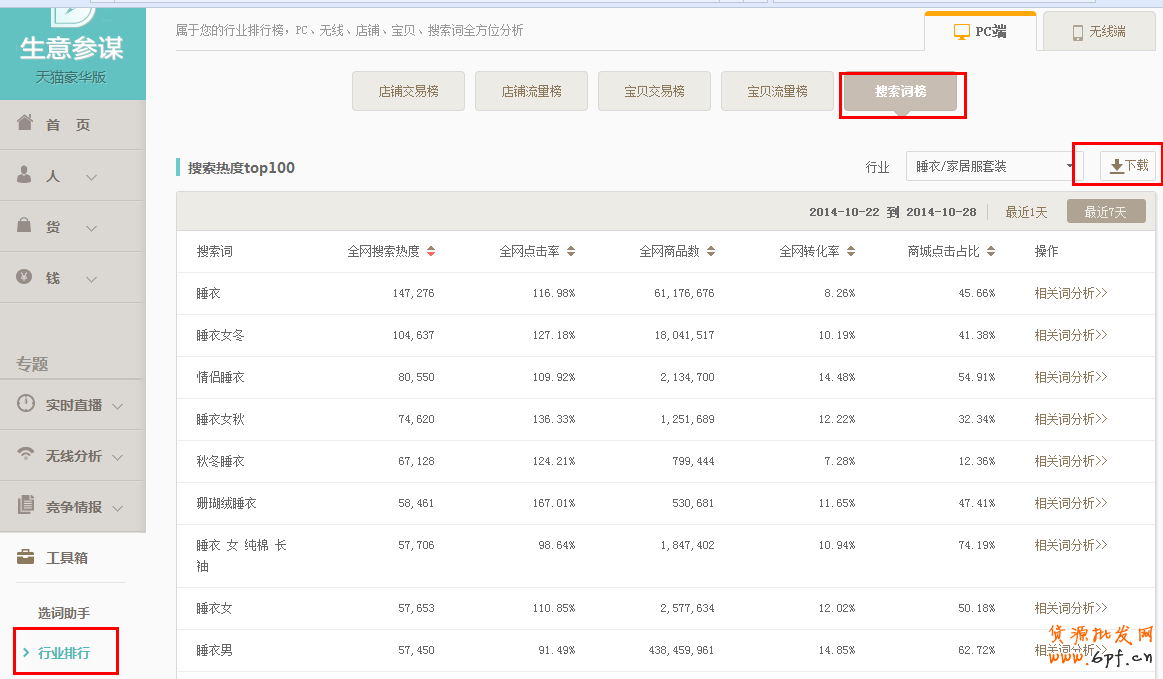Click the wifi icon for 无线分析
Image resolution: width=1163 pixels, height=679 pixels.
pyautogui.click(x=27, y=455)
